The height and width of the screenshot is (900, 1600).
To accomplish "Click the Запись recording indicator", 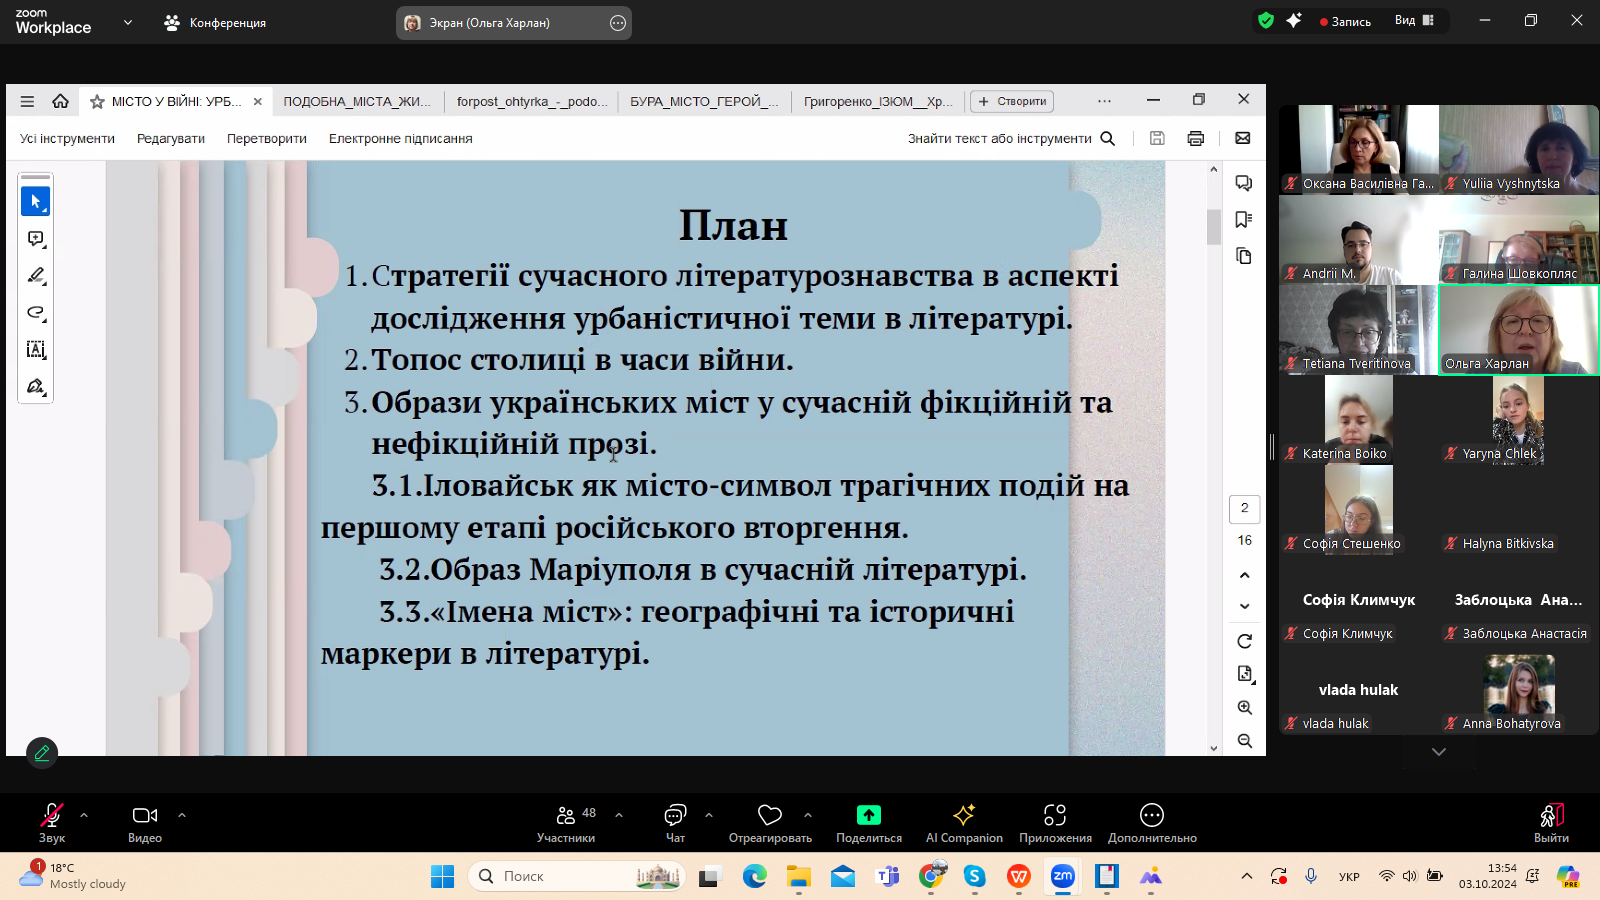I will click(1345, 21).
